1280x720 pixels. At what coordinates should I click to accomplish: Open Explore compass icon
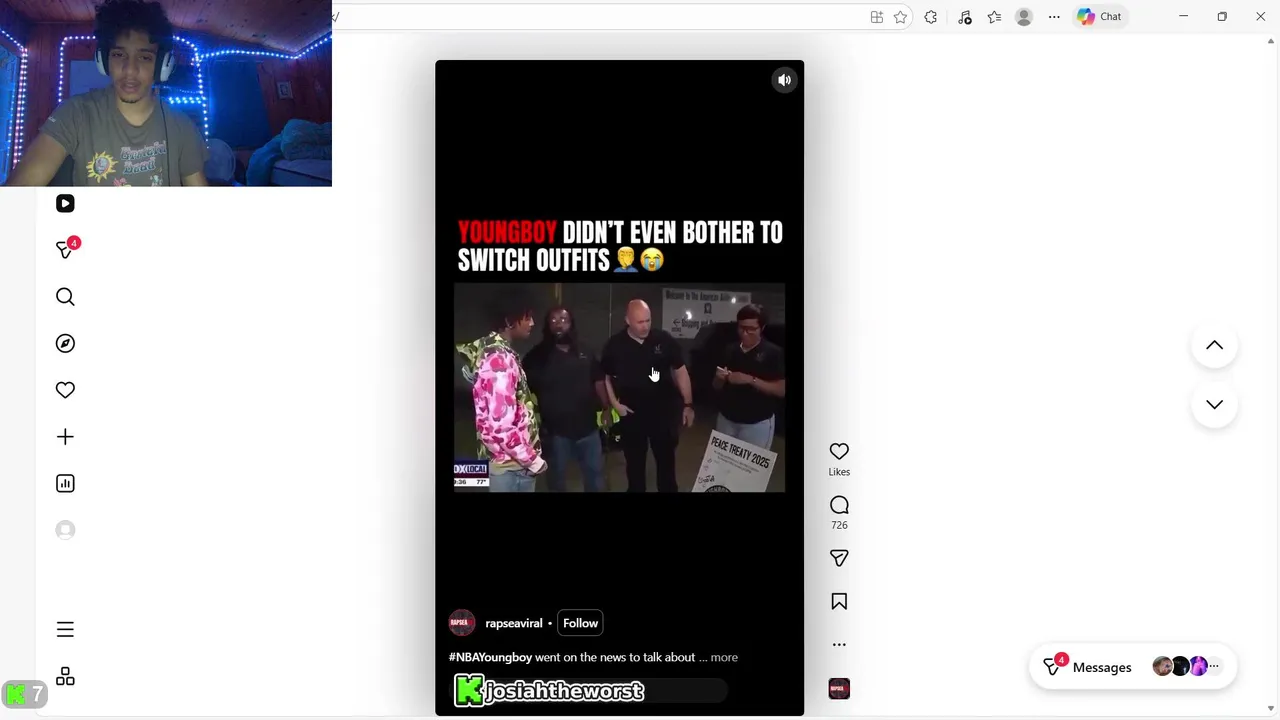point(65,344)
